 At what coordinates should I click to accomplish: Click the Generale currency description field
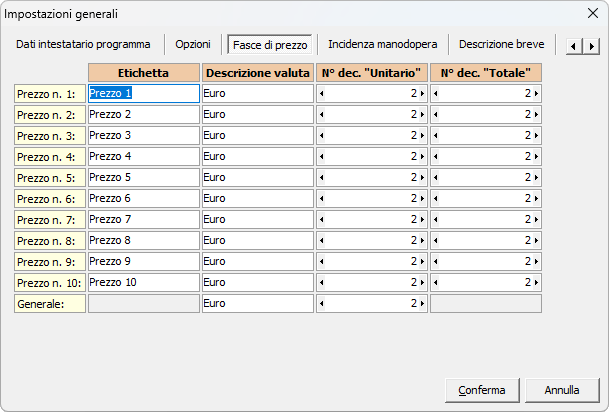[257, 303]
